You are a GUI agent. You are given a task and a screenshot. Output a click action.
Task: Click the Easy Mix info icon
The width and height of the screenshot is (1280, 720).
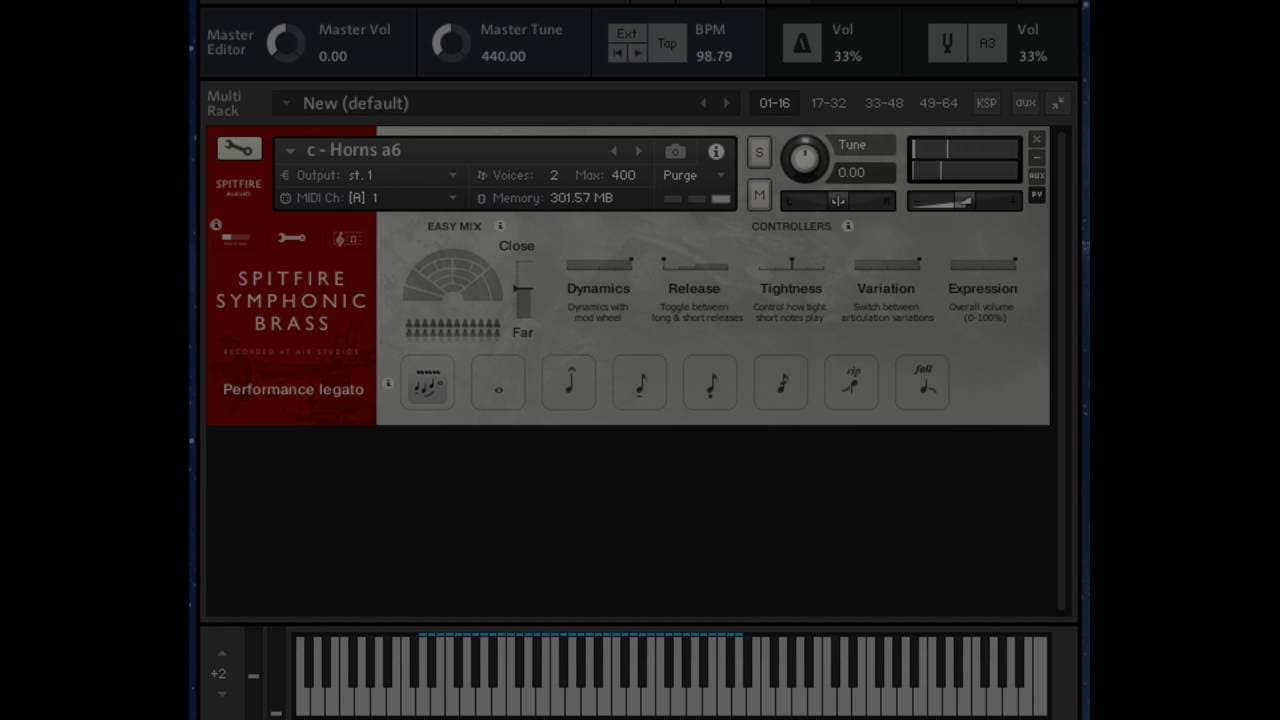(x=500, y=226)
